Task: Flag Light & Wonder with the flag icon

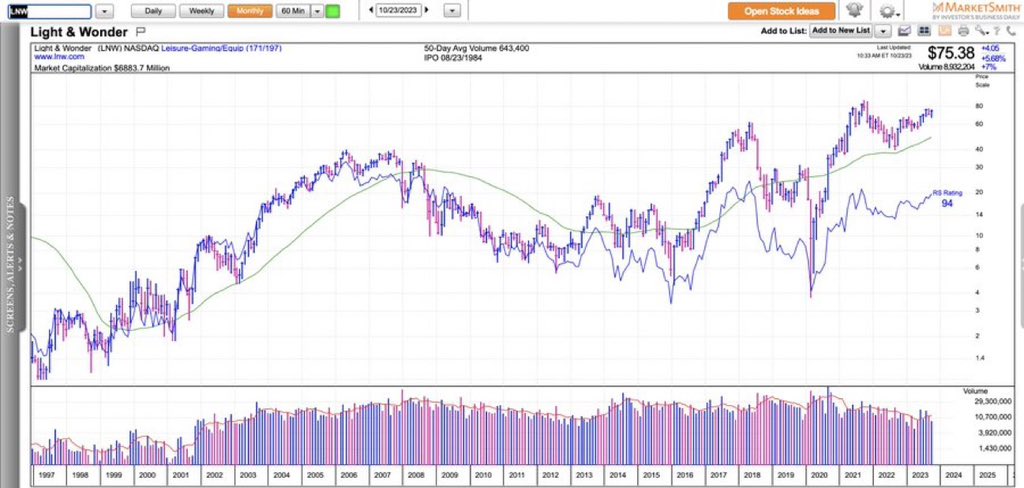Action: 140,31
